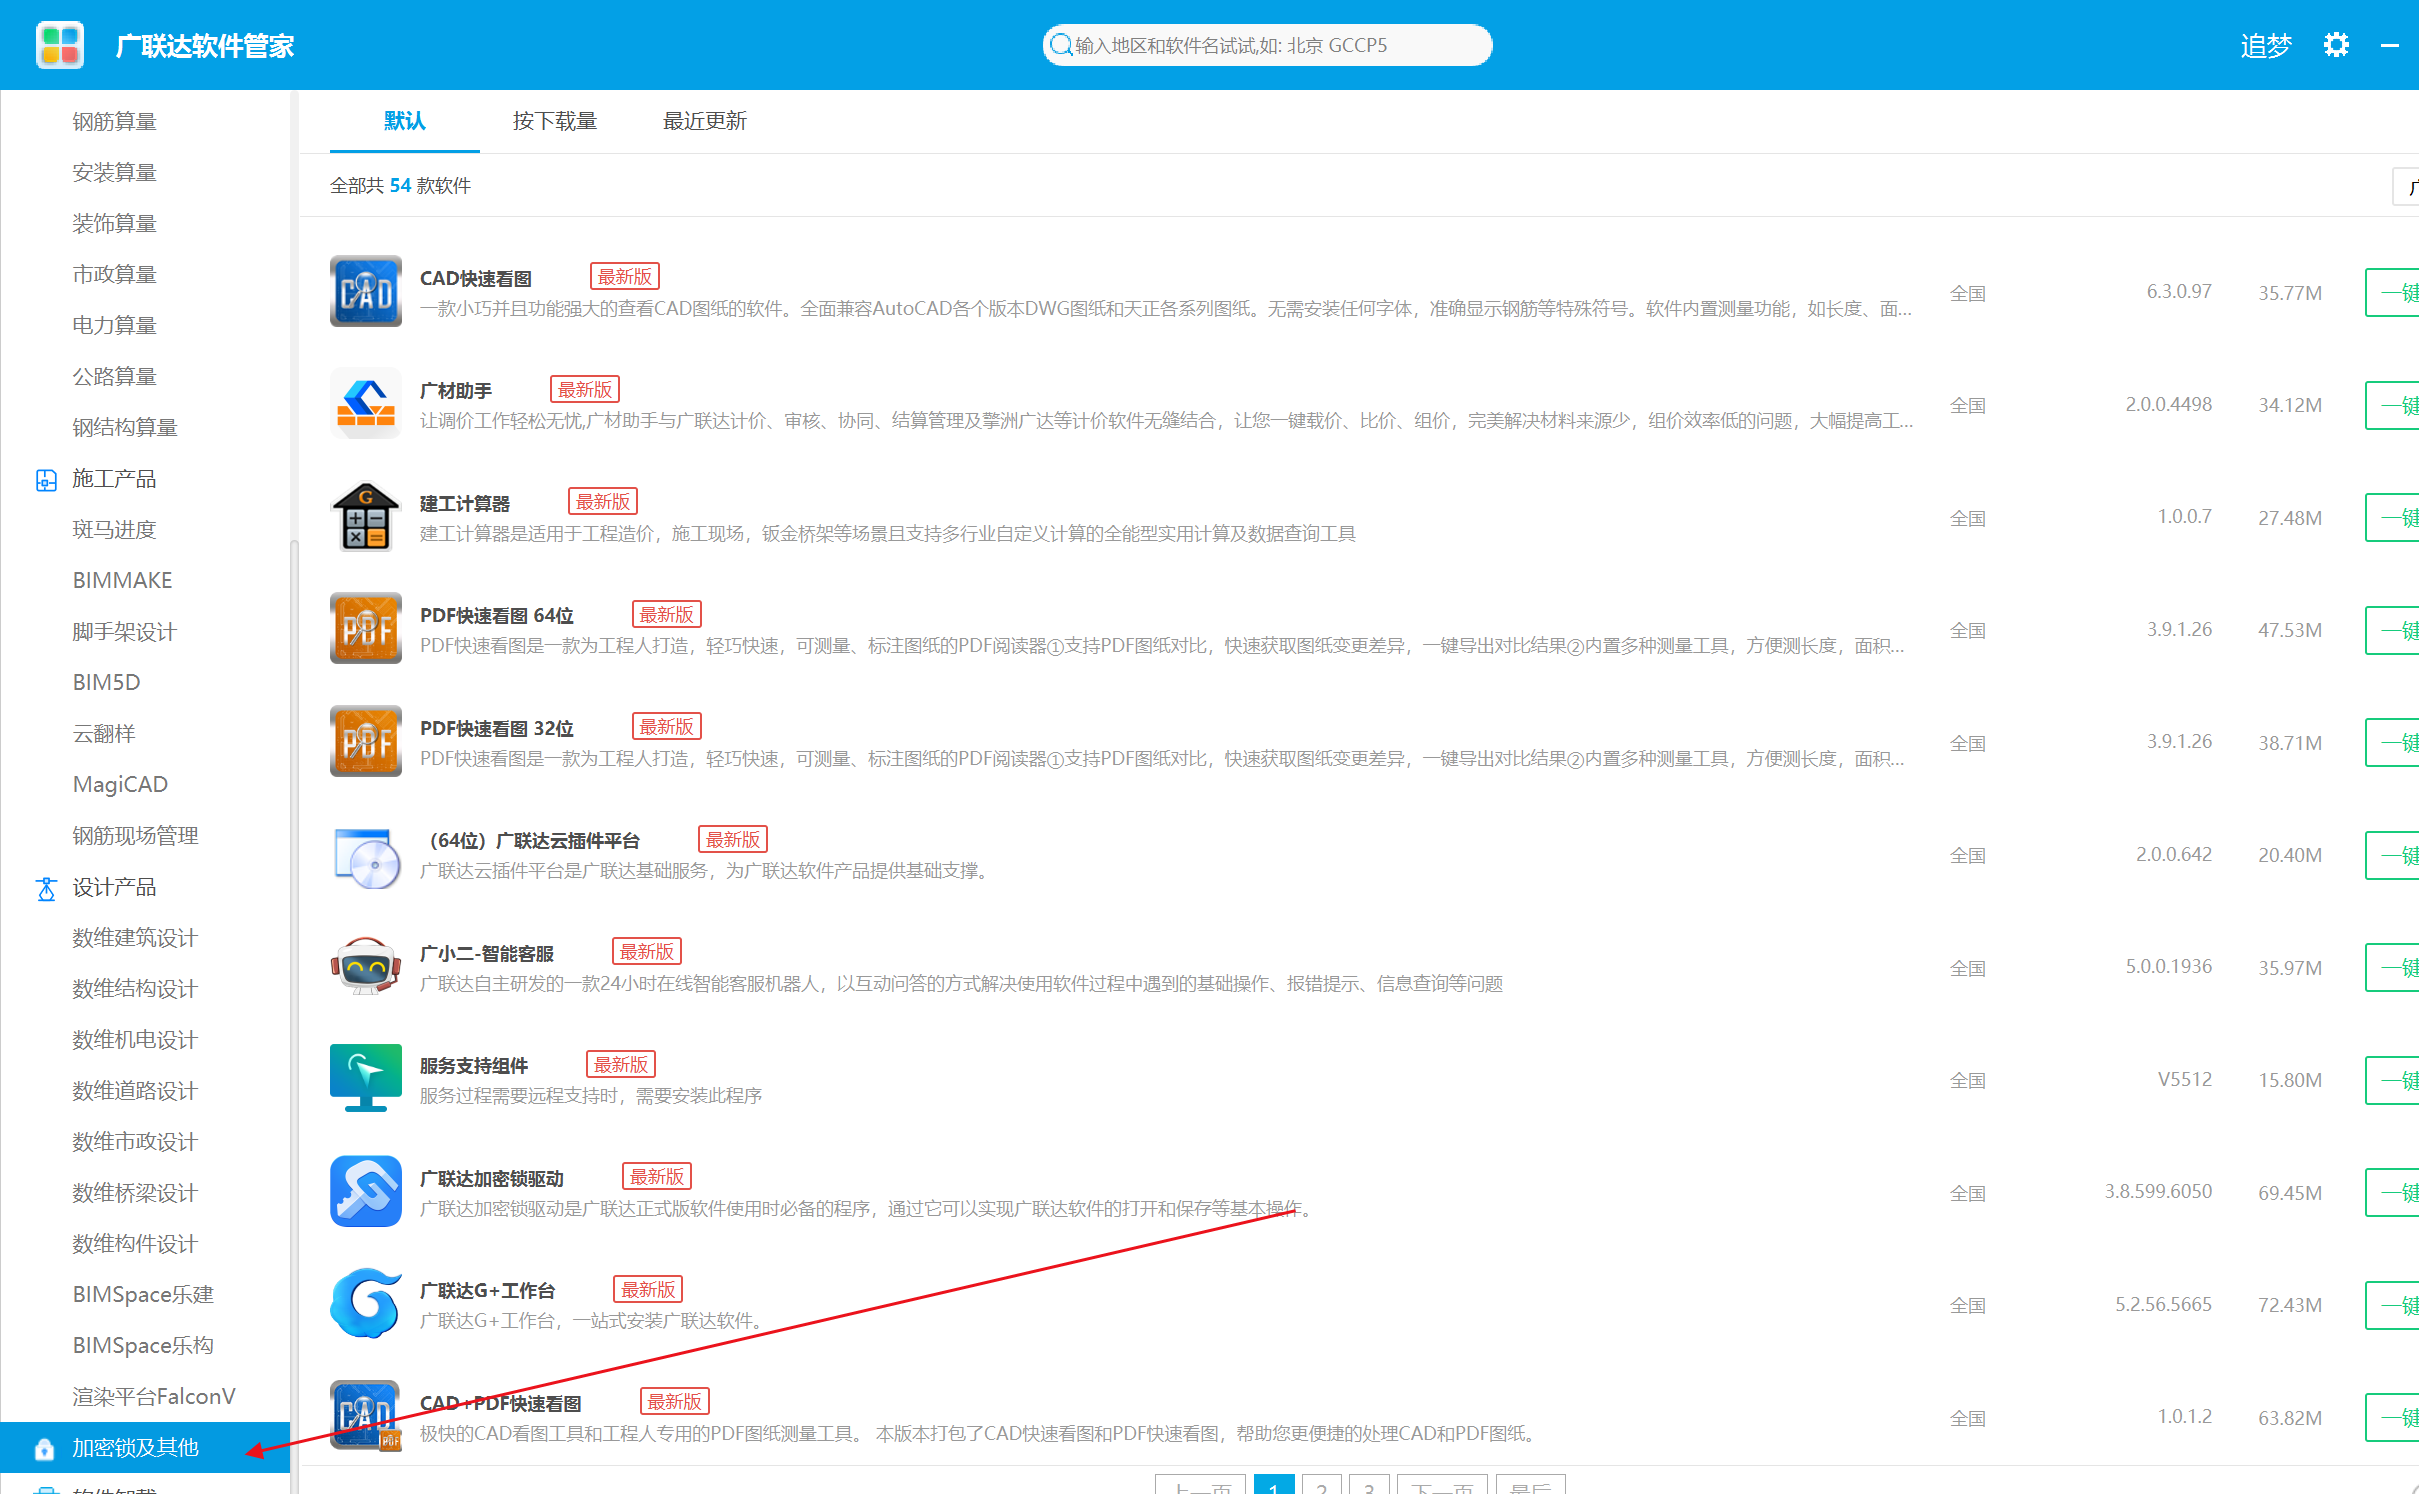
Task: Click the search magnifier icon
Action: click(x=1061, y=45)
